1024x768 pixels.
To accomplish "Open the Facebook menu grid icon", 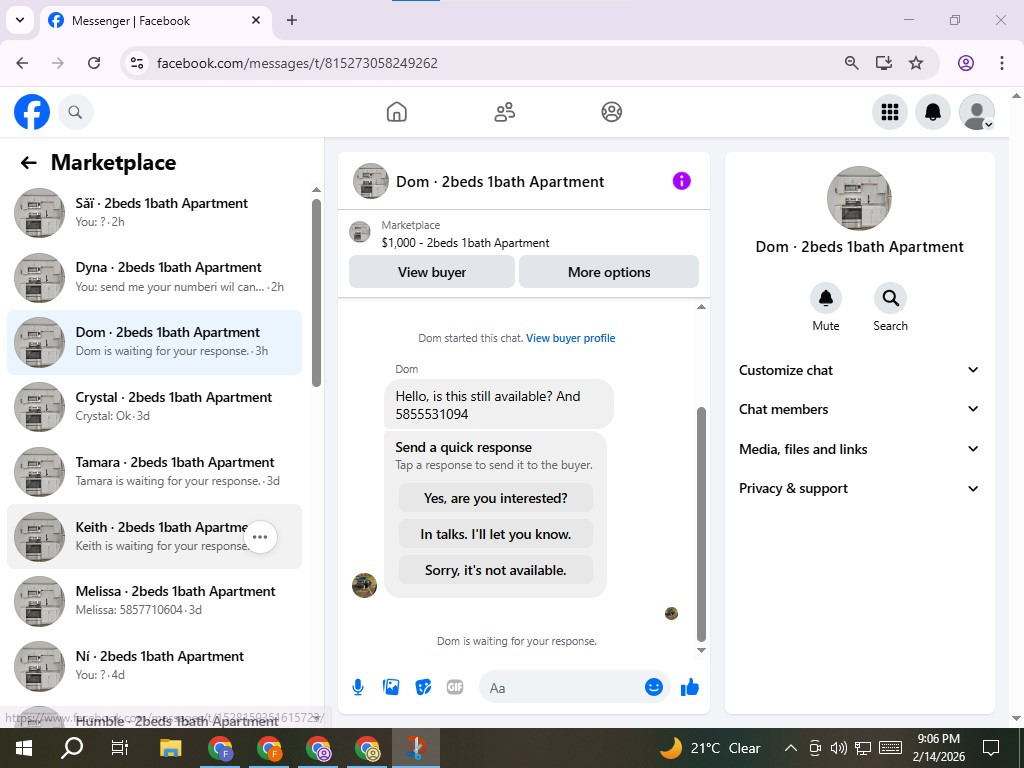I will pos(889,112).
